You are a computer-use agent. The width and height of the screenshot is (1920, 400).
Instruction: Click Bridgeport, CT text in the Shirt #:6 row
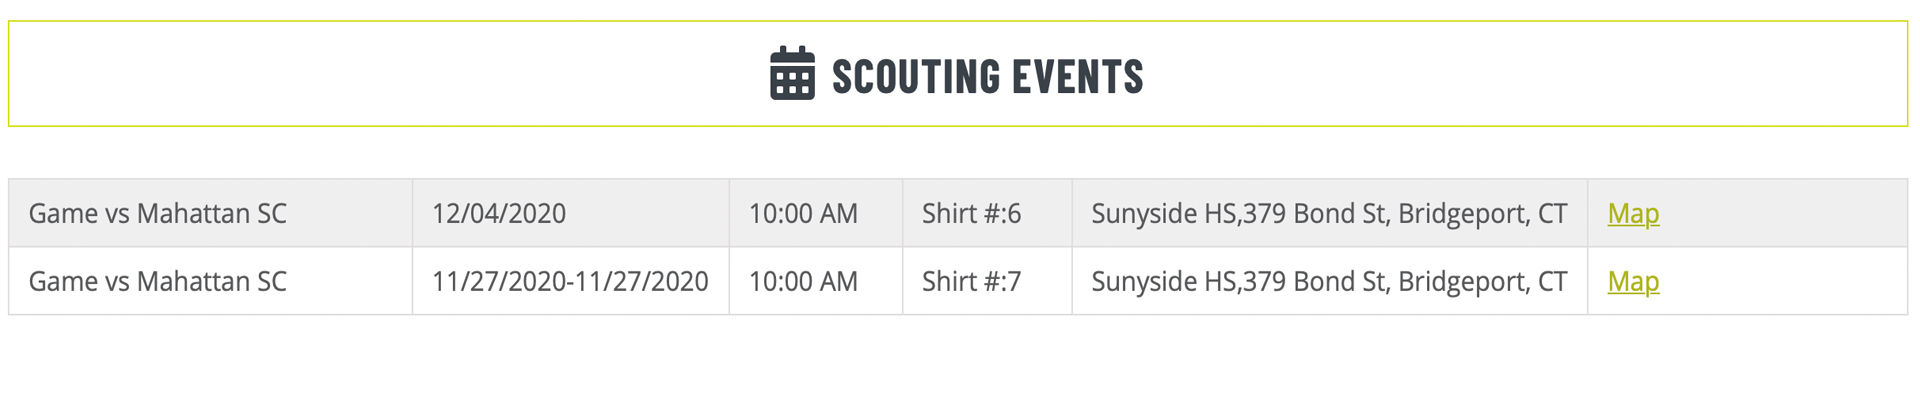click(1483, 213)
